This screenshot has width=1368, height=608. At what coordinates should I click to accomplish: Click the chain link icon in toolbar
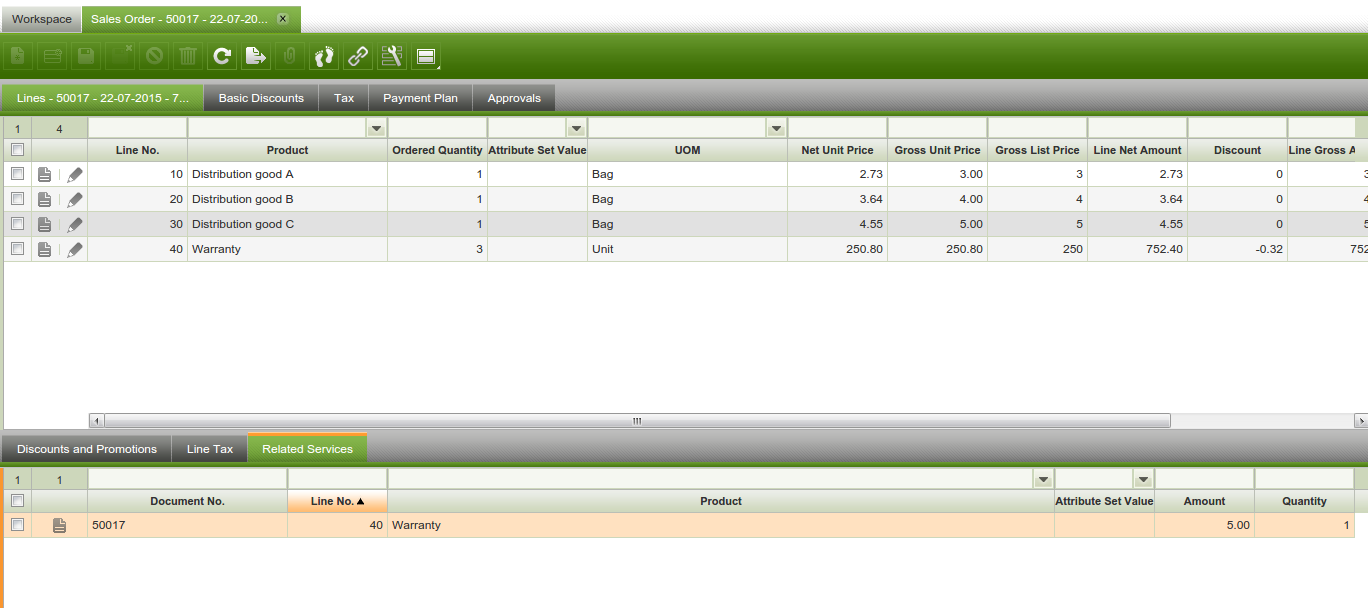click(x=357, y=57)
